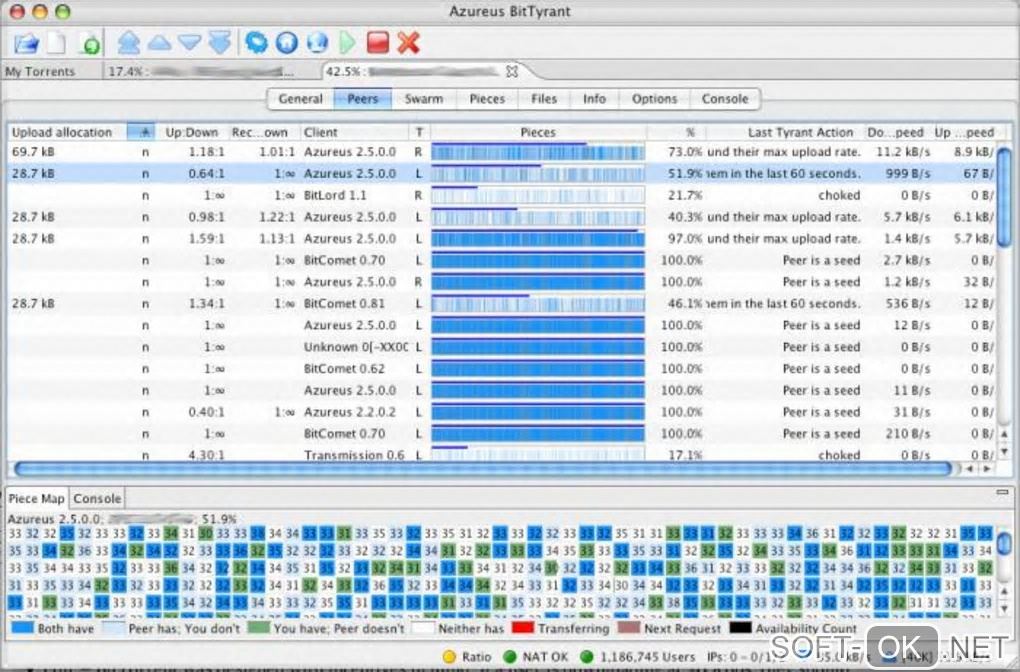The height and width of the screenshot is (672, 1020).
Task: Open the My Torrents tab
Action: pos(40,72)
